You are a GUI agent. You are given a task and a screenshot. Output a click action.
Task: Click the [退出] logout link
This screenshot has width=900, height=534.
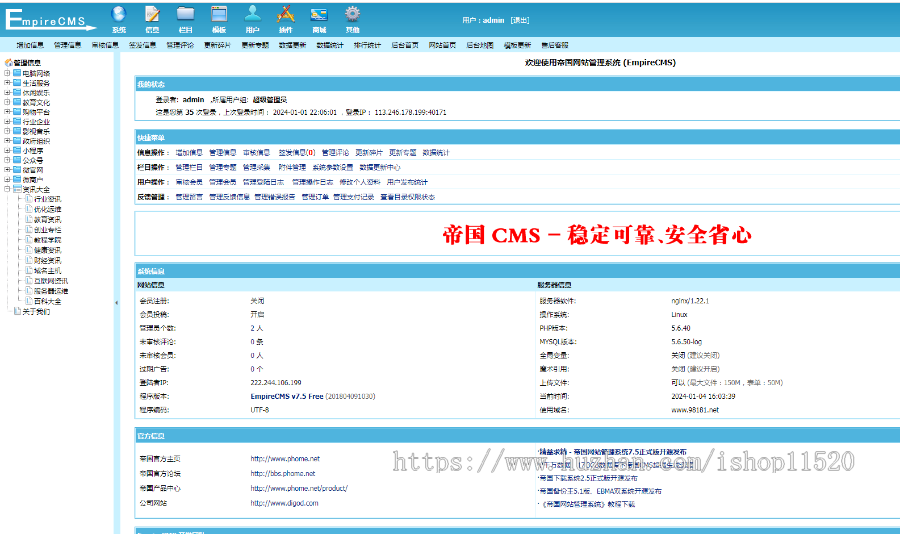(x=520, y=20)
